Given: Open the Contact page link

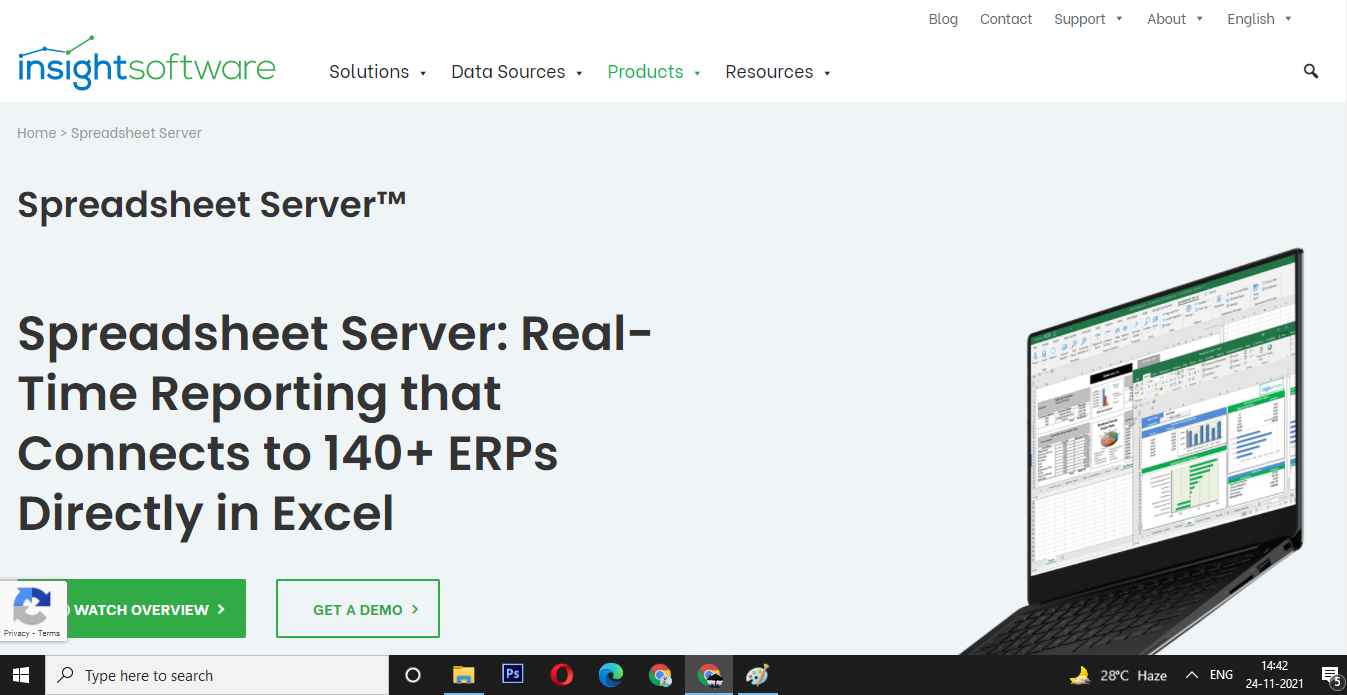Looking at the screenshot, I should [x=1006, y=19].
